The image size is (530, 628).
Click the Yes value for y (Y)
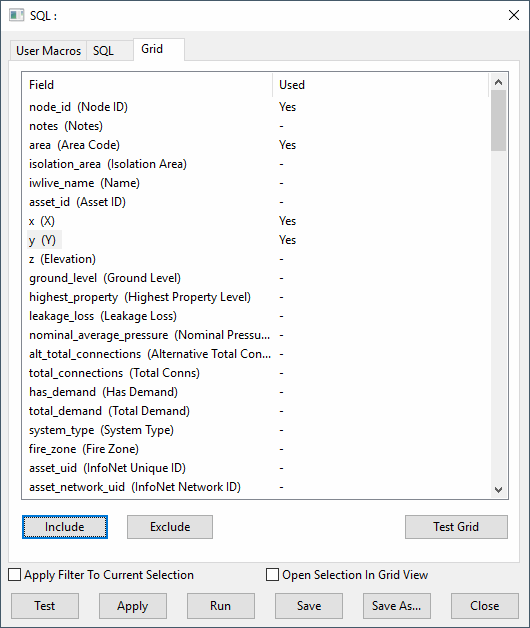tap(287, 240)
